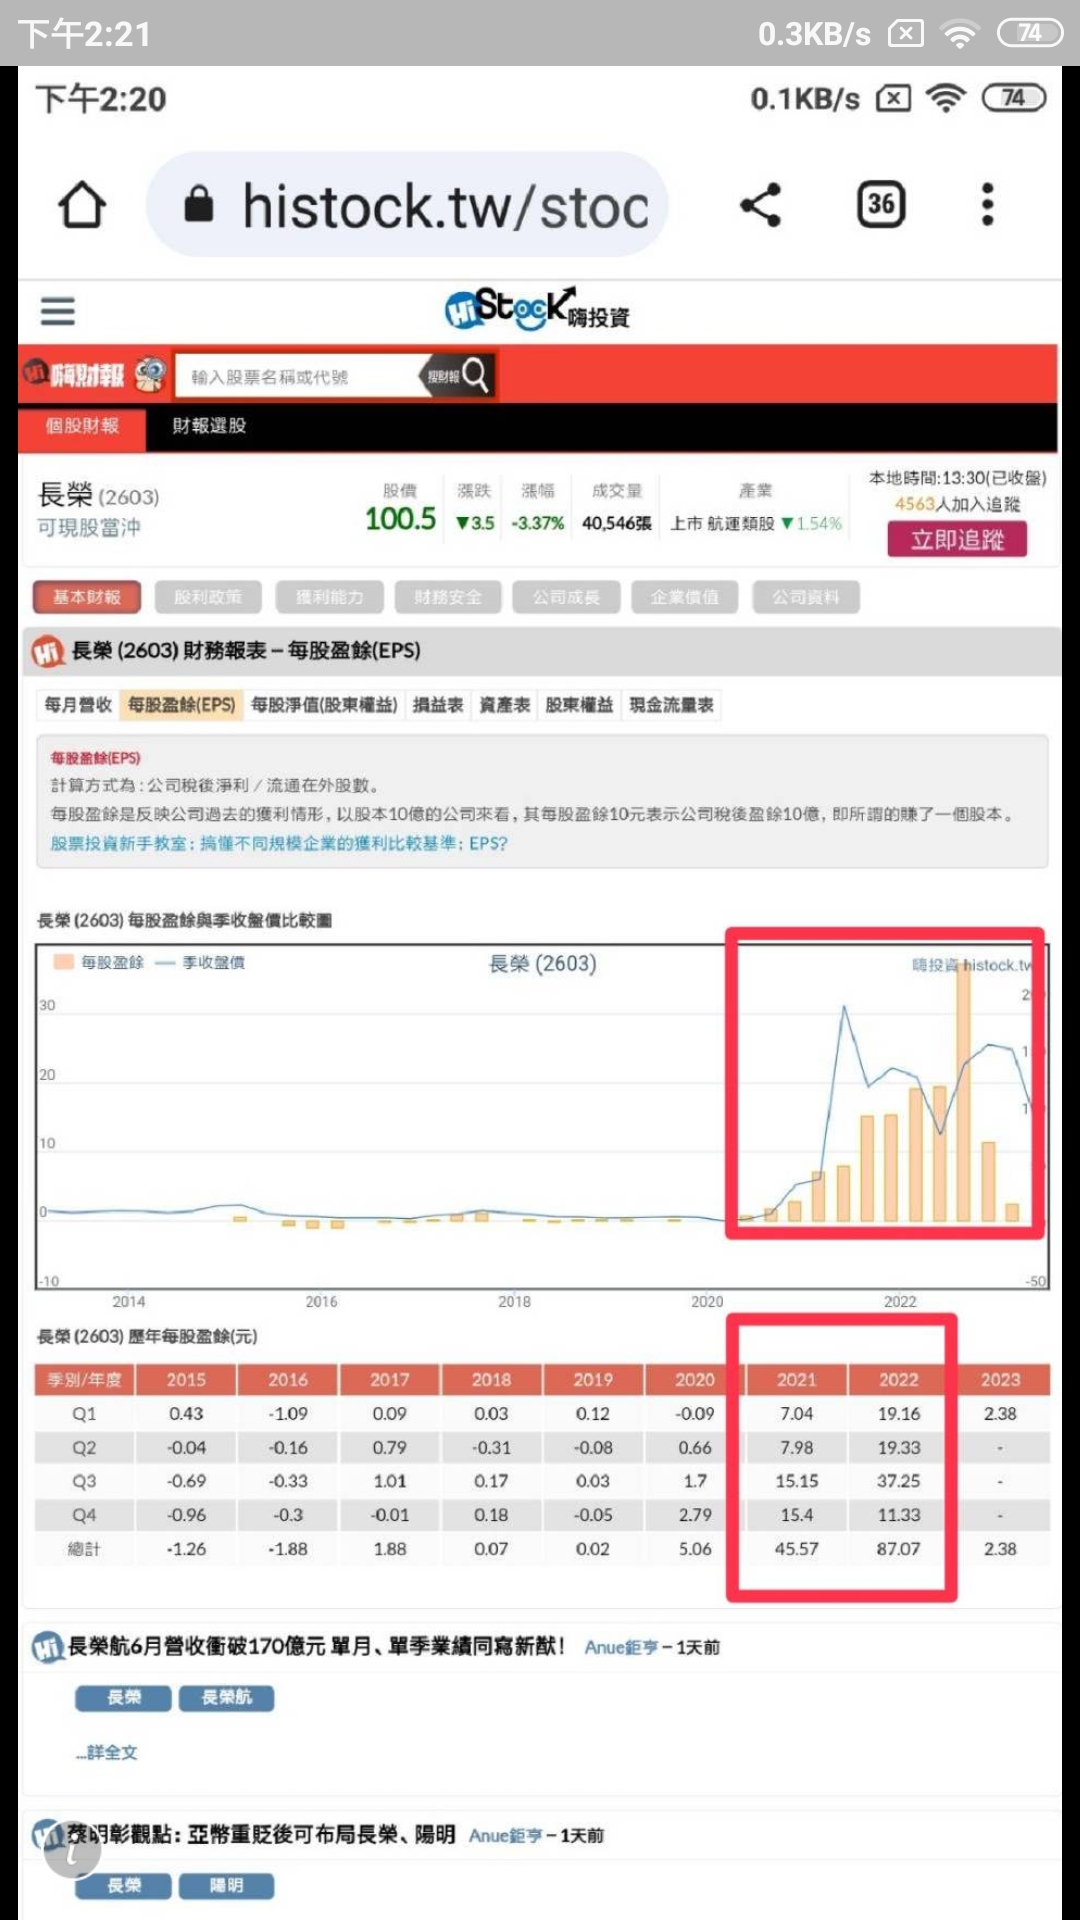Click the 陽明 tag button
Viewport: 1080px width, 1920px height.
point(226,1885)
